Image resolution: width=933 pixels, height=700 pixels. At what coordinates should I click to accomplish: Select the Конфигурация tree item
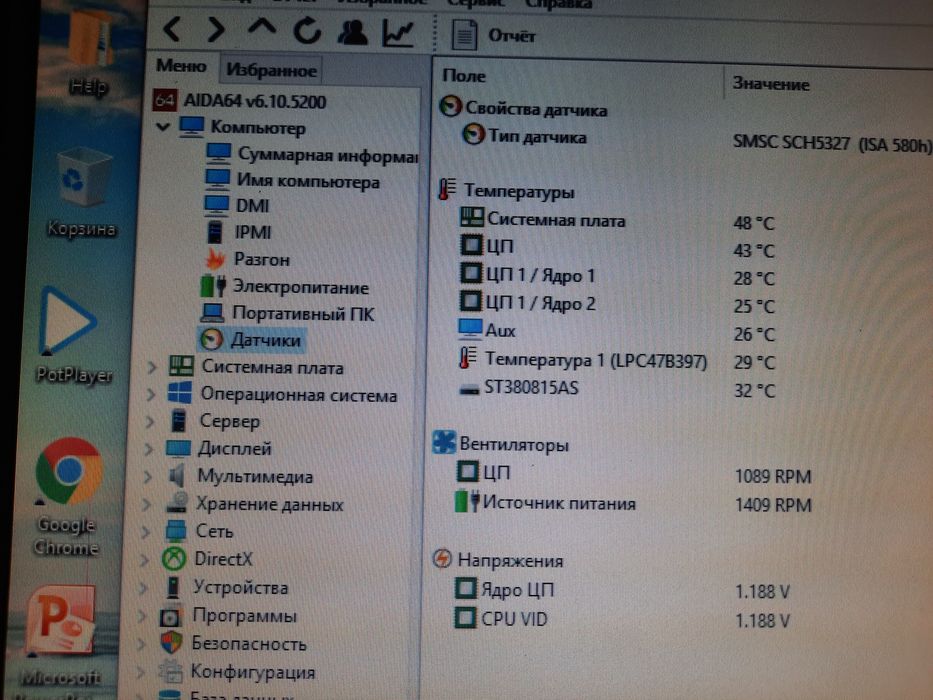click(x=237, y=671)
